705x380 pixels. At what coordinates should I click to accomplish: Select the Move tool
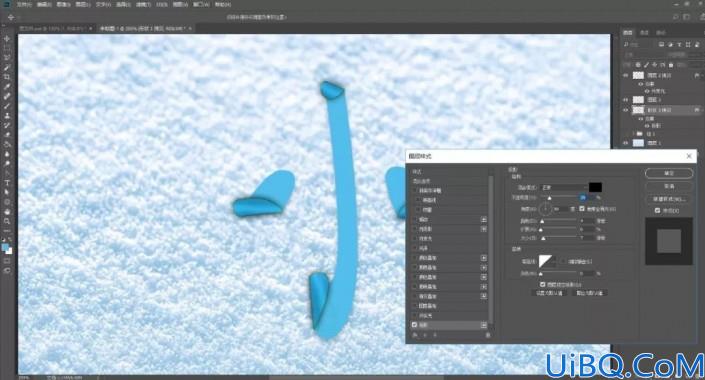7,39
